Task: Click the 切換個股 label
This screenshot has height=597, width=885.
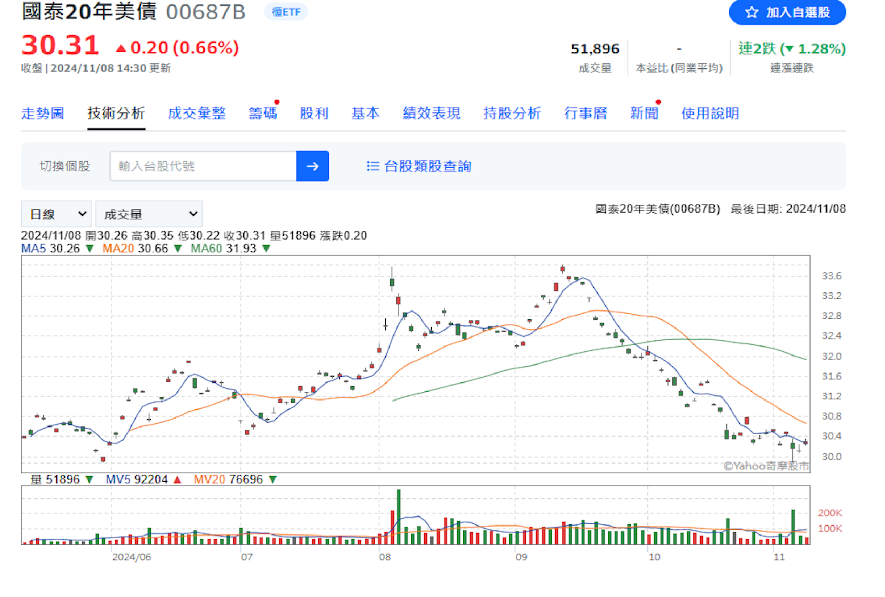Action: pos(64,166)
